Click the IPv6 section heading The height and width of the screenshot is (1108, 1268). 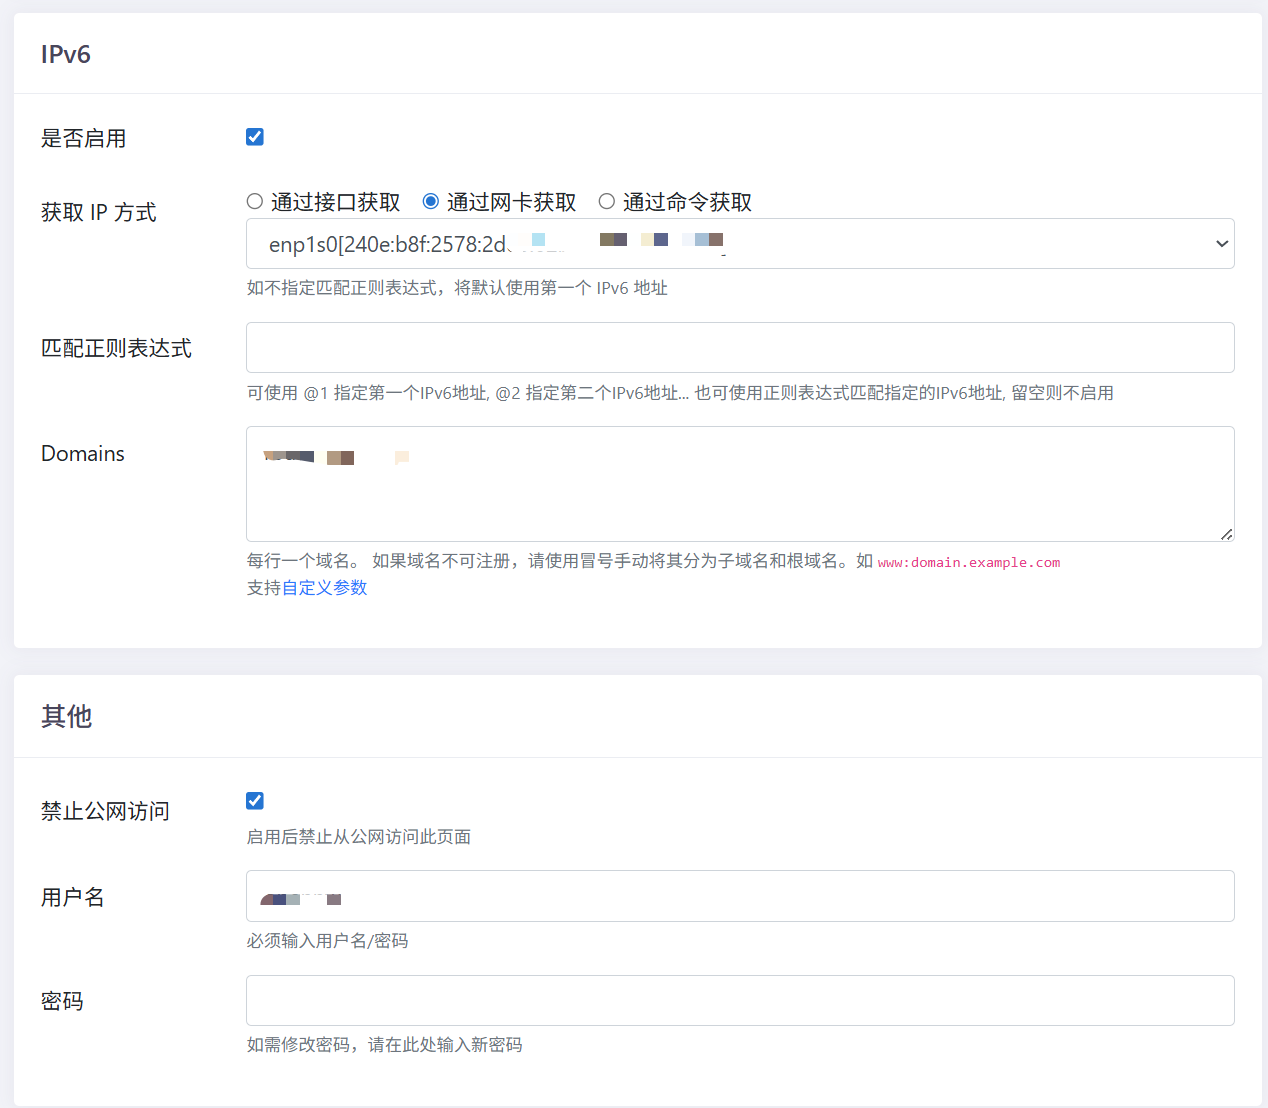click(66, 54)
